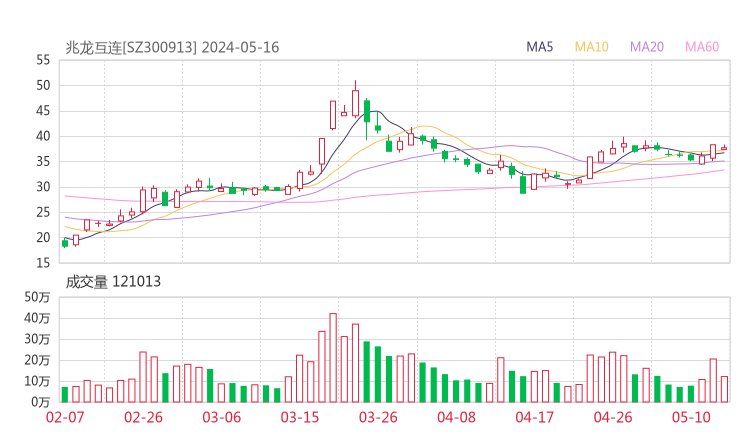Click the first green volume bar at 02-07
Image resolution: width=740 pixels, height=440 pixels.
coord(65,395)
